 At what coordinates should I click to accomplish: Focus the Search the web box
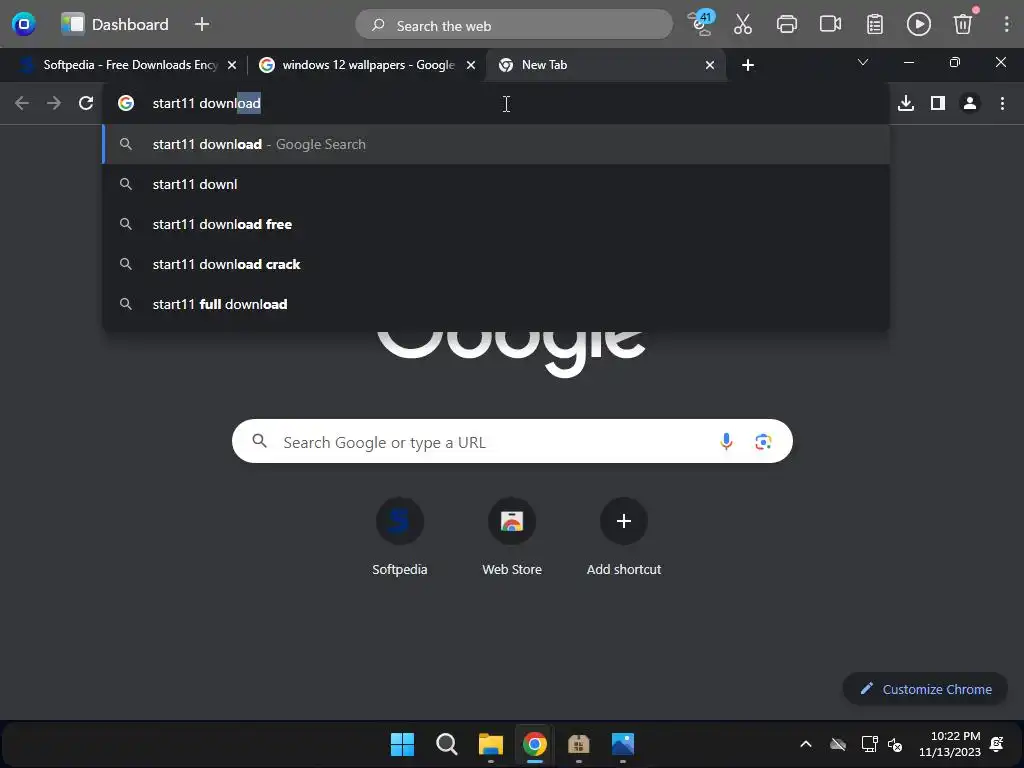(x=514, y=25)
